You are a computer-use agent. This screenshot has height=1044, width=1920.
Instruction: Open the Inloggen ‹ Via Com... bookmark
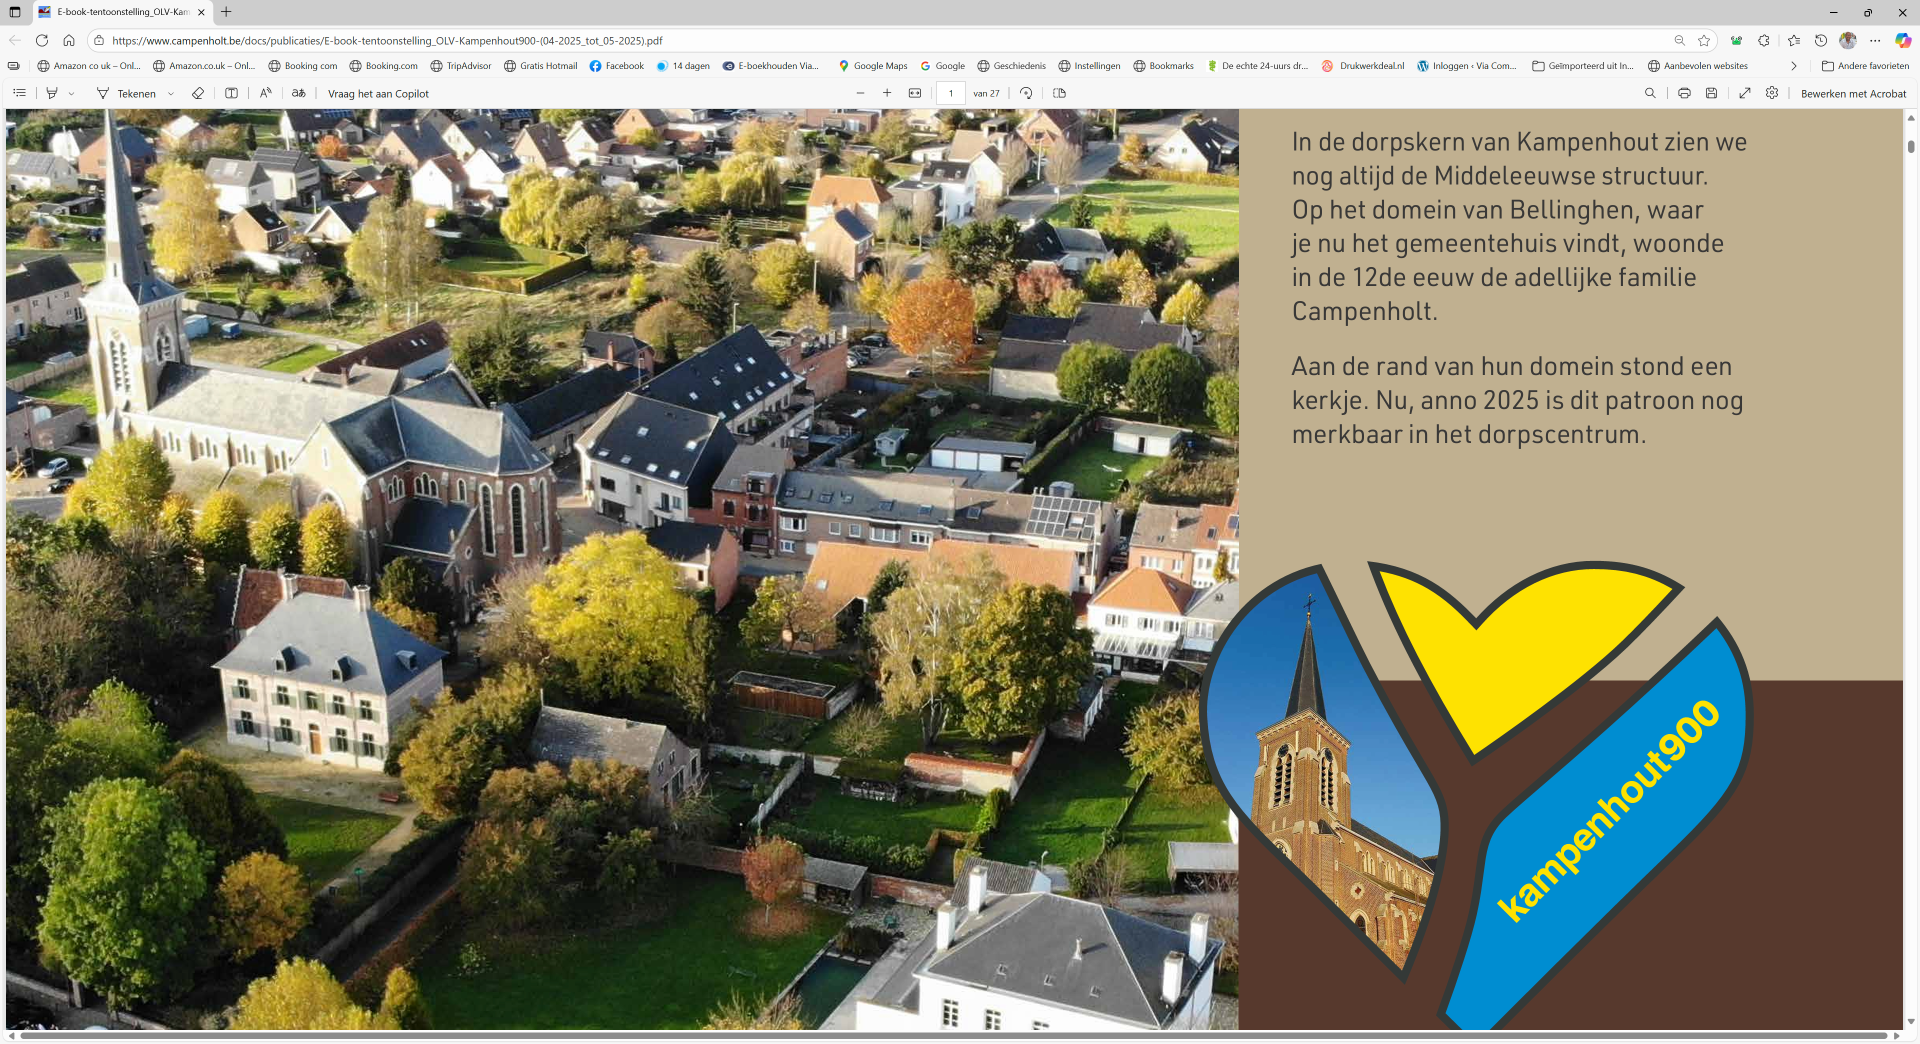click(x=1466, y=66)
